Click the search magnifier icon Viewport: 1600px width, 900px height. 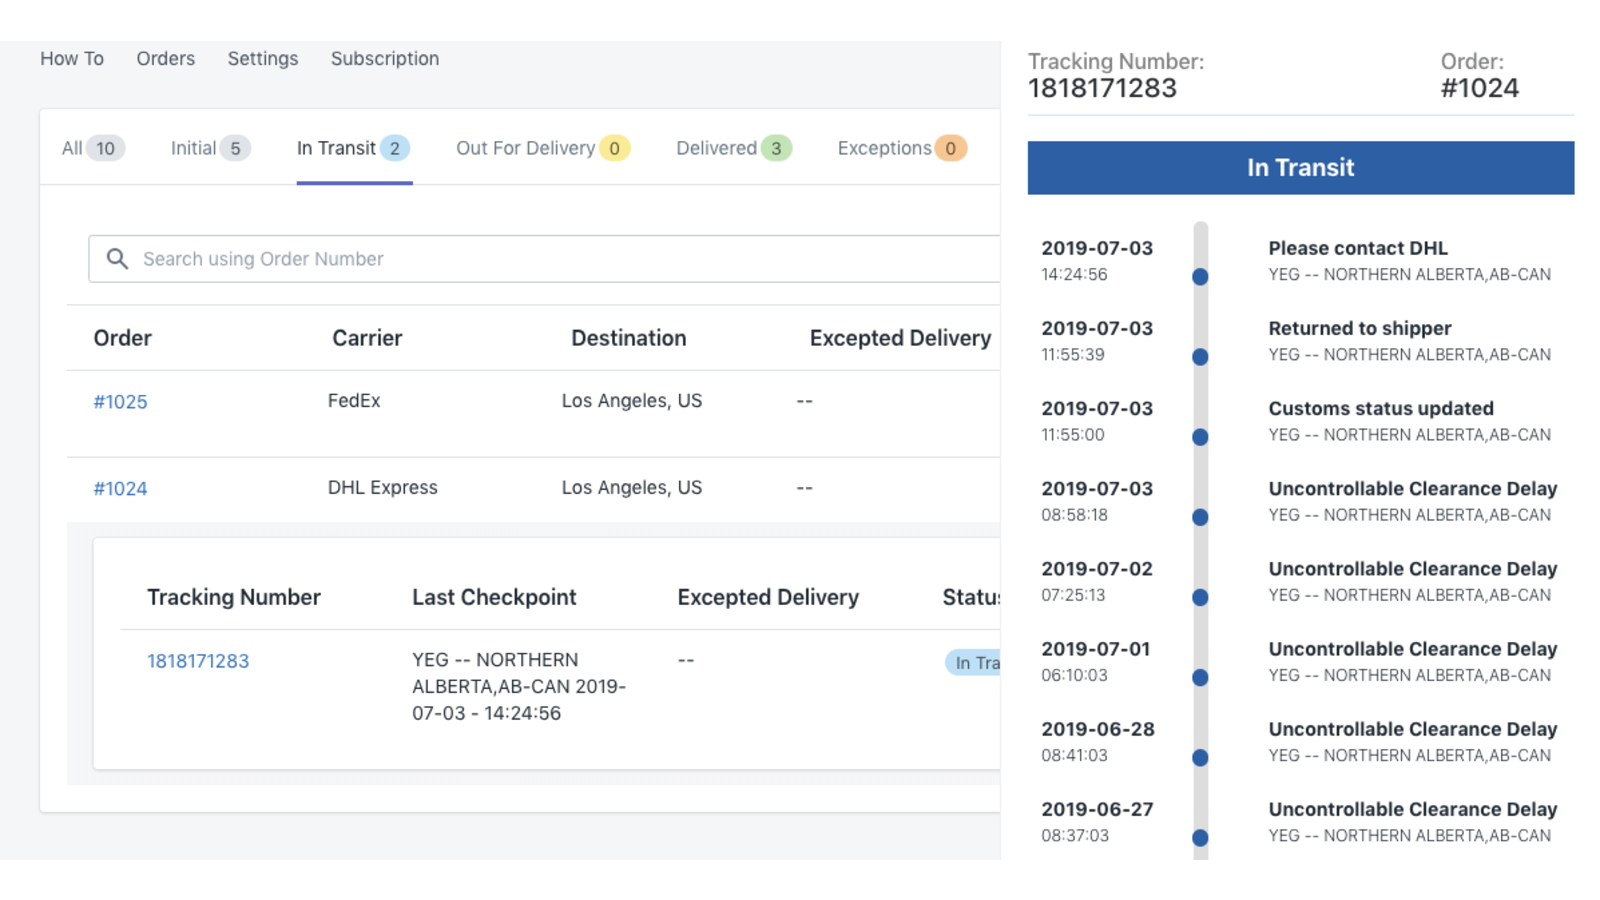[x=117, y=259]
